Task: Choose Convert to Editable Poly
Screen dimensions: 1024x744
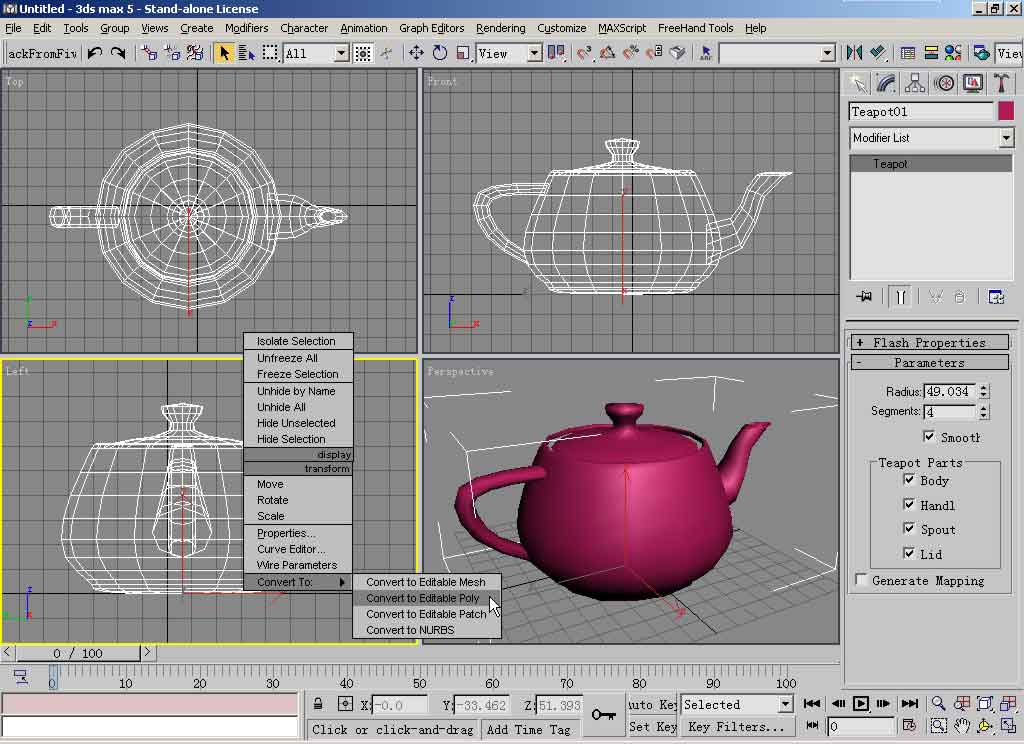Action: [x=422, y=598]
